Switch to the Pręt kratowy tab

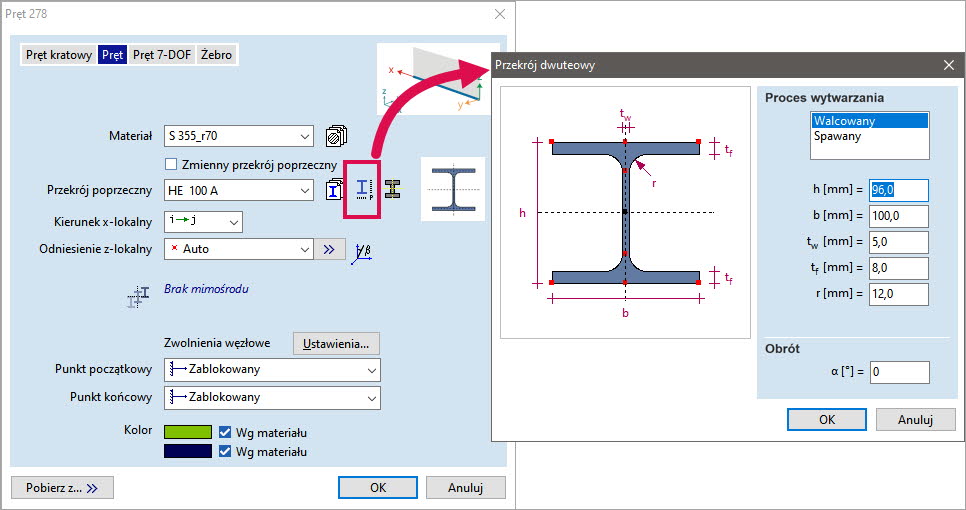59,55
